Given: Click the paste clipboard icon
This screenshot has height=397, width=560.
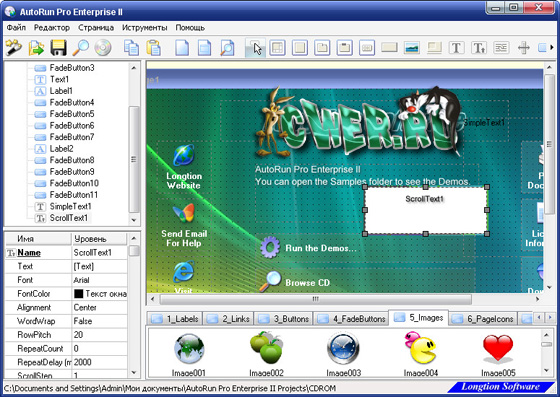Looking at the screenshot, I should click(x=153, y=48).
